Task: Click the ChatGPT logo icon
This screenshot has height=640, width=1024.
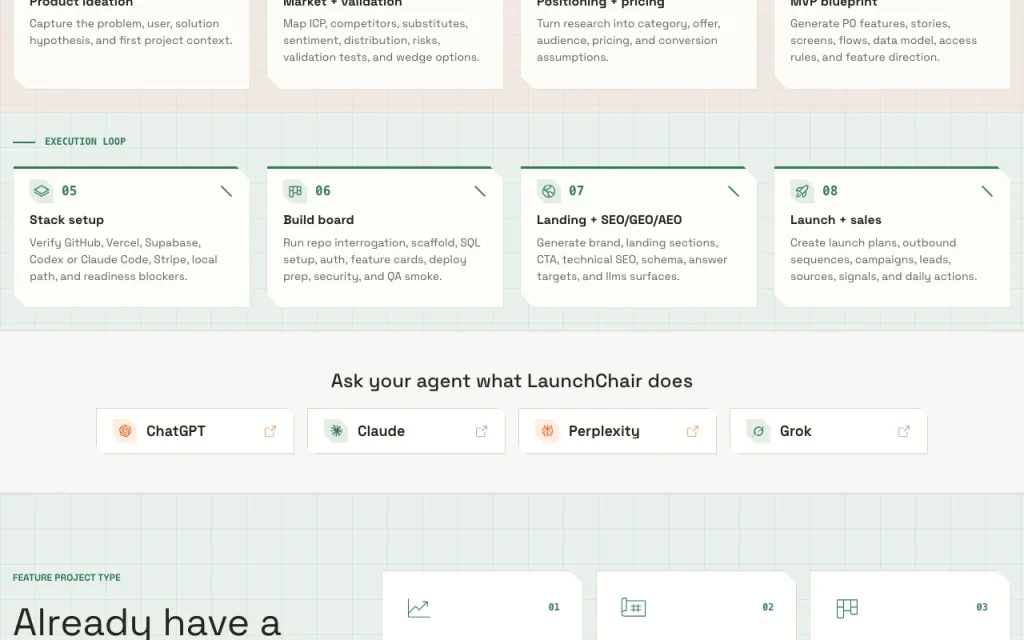Action: 125,431
